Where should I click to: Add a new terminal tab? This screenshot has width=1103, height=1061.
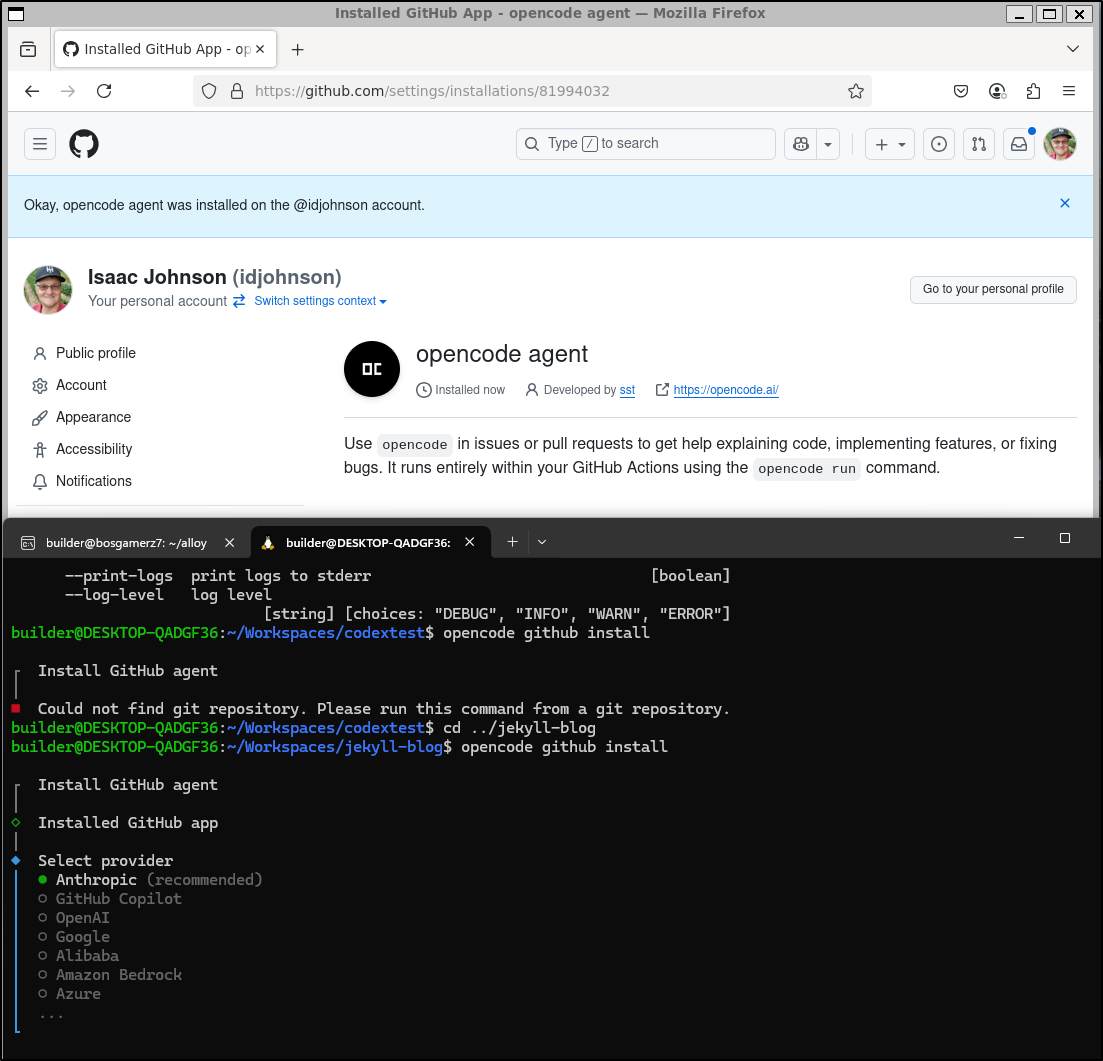pos(512,542)
